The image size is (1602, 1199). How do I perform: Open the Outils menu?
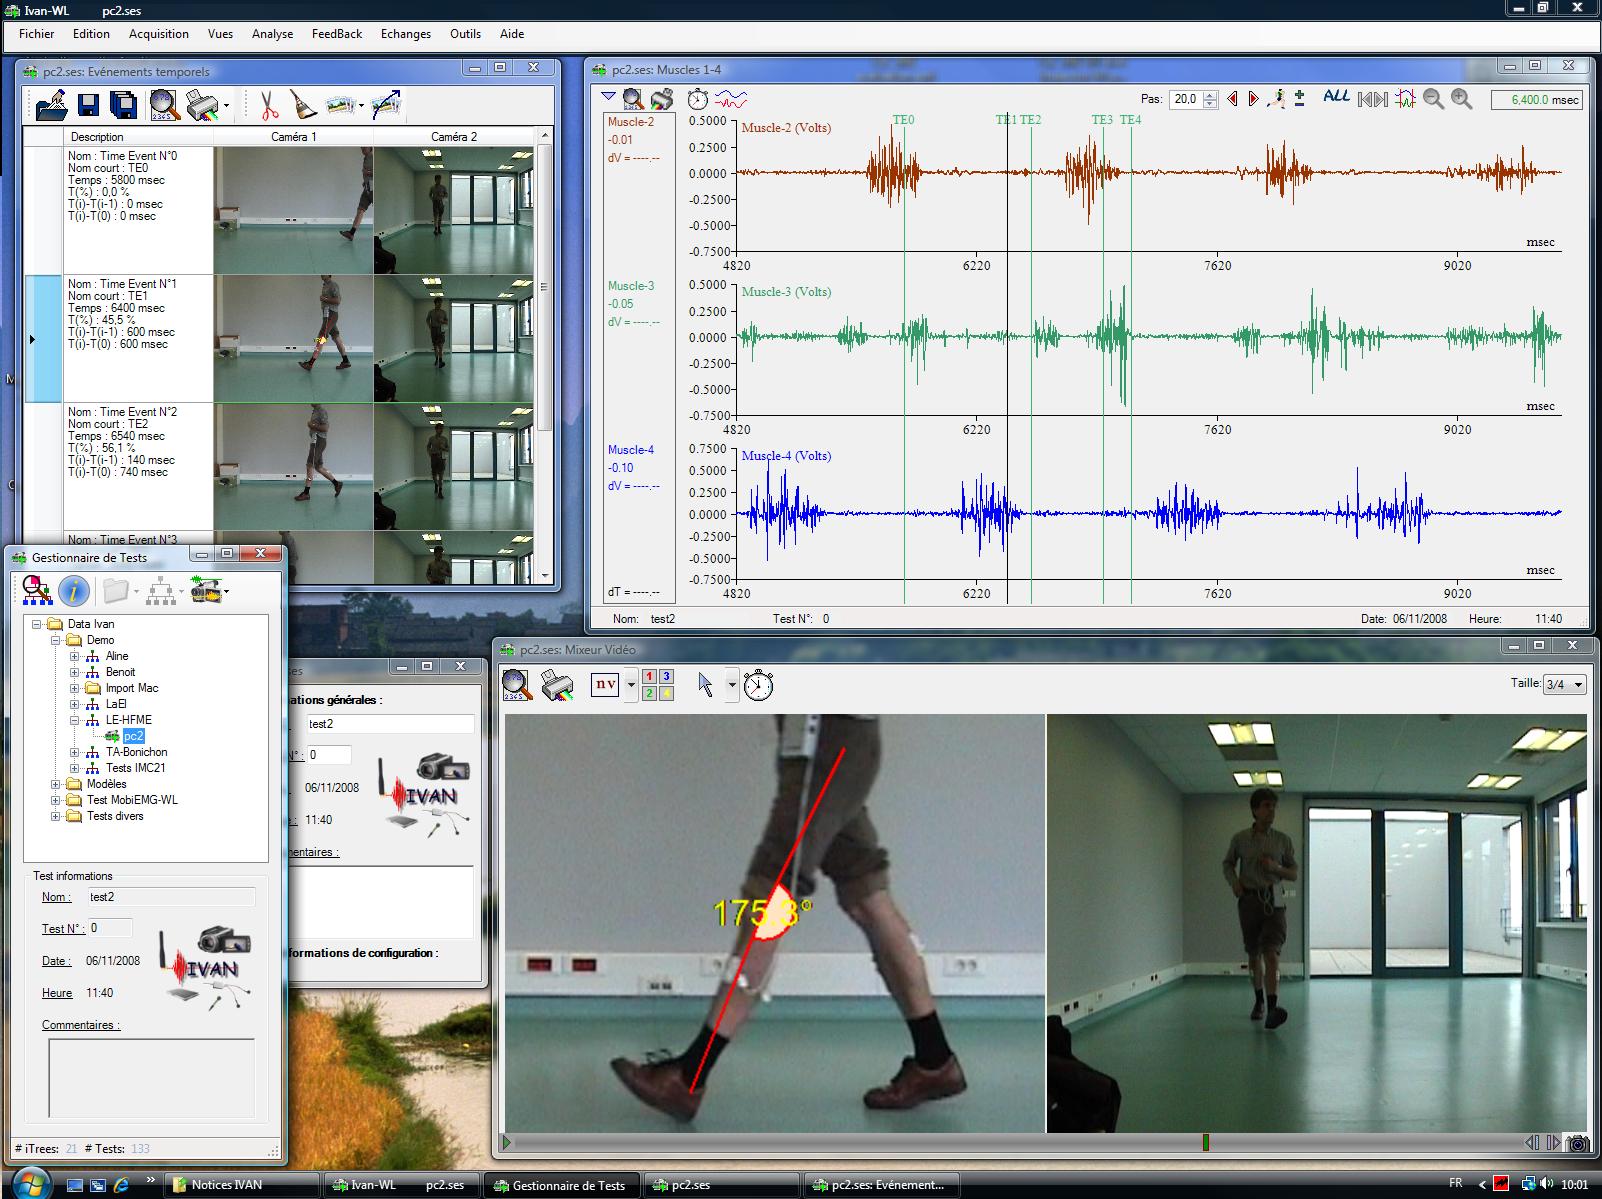point(465,34)
